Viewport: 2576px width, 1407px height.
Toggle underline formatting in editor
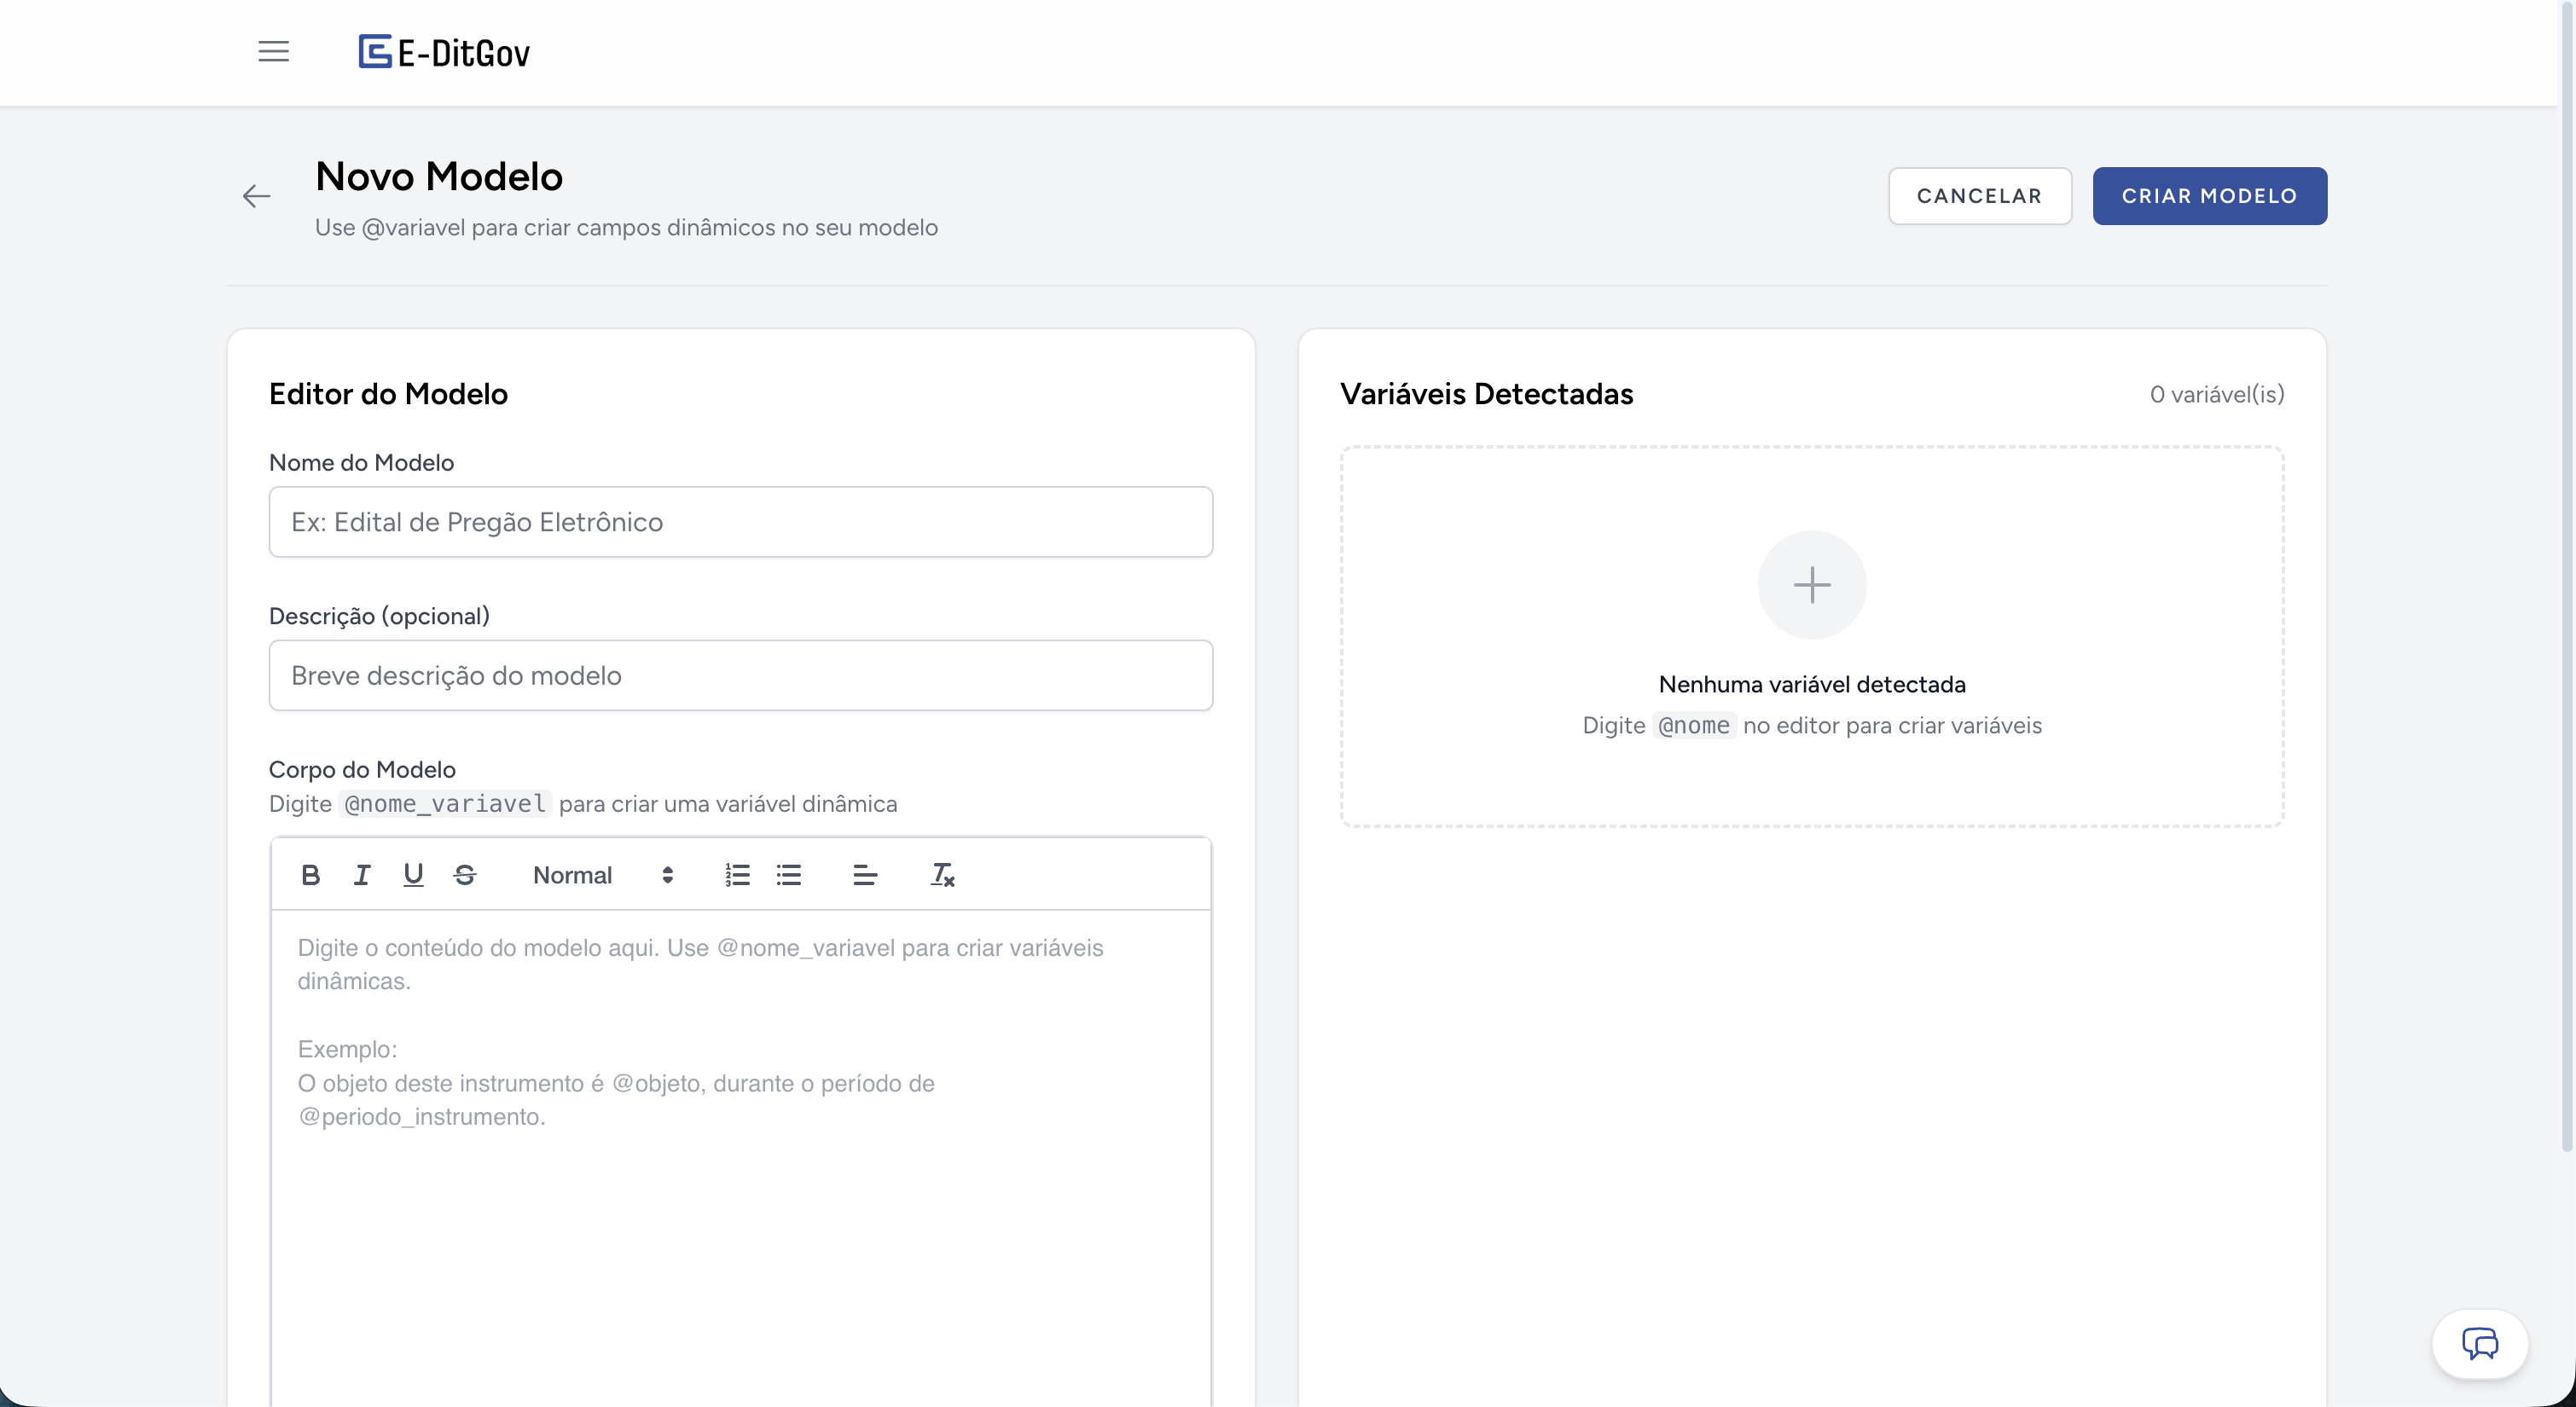(413, 875)
